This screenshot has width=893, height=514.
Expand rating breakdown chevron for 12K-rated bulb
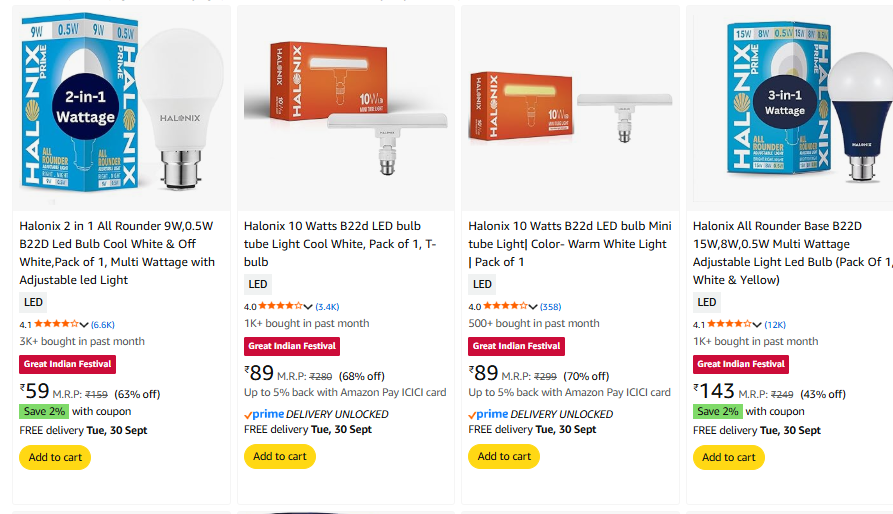tap(758, 325)
